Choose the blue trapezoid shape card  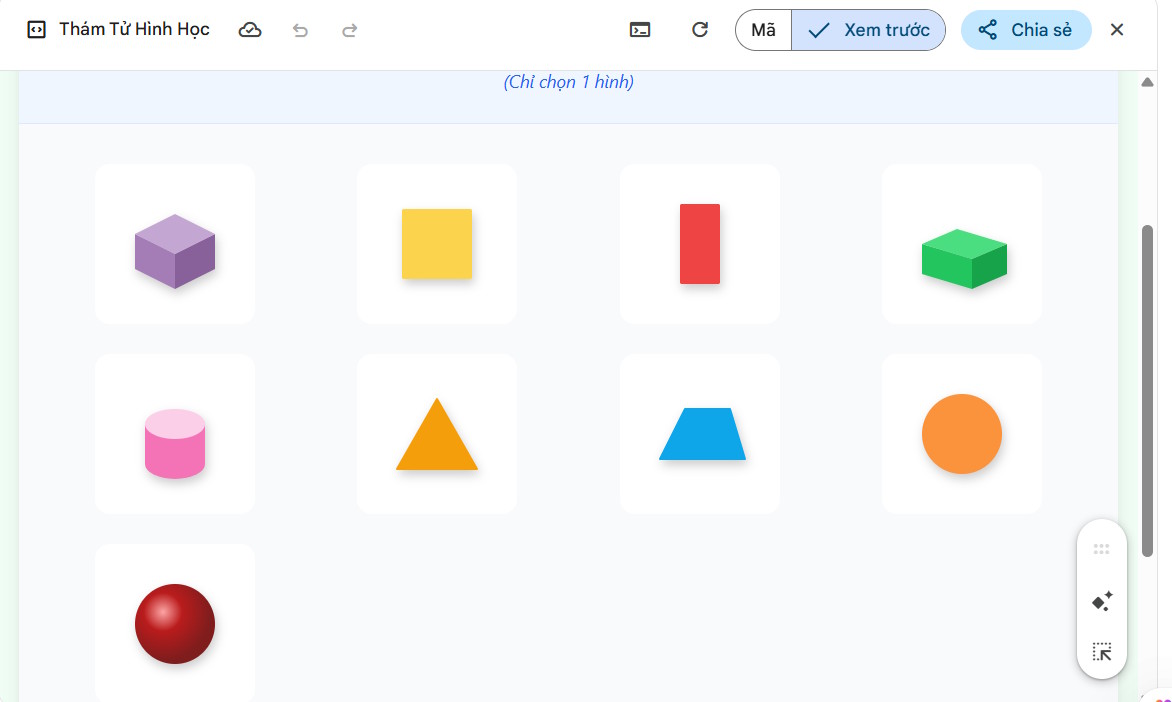click(700, 434)
